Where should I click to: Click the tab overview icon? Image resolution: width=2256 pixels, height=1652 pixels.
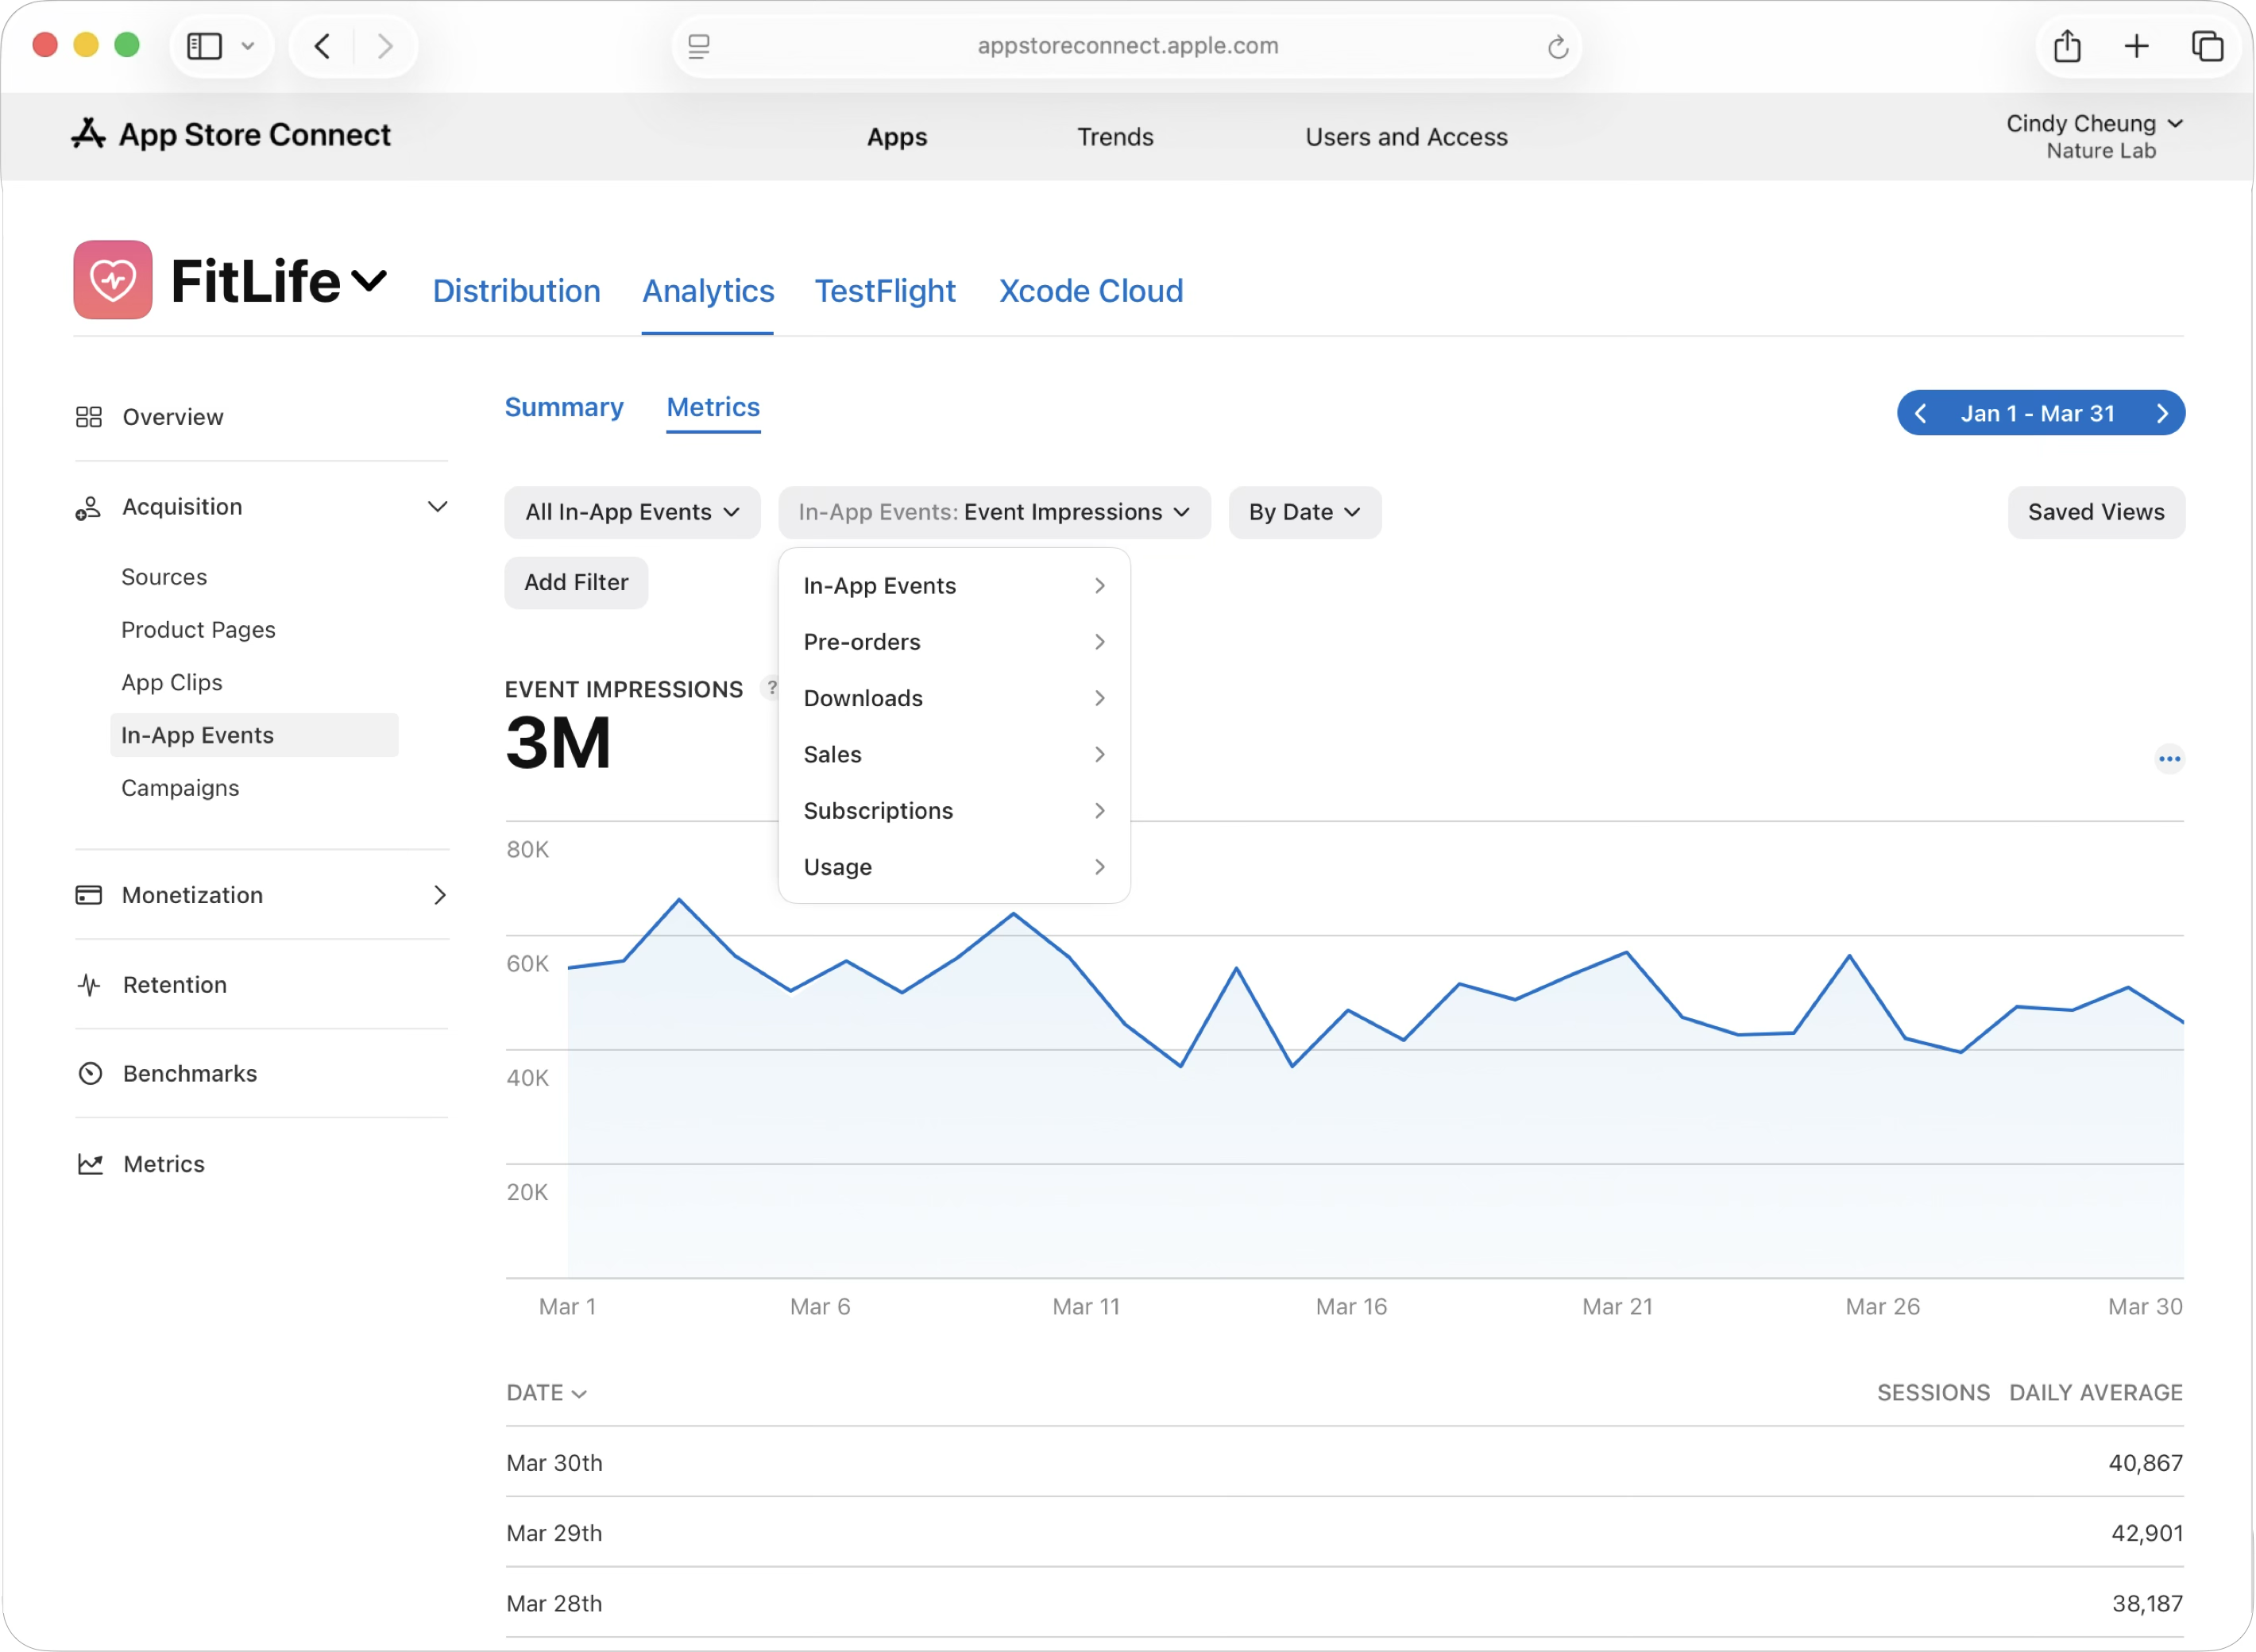2207,46
